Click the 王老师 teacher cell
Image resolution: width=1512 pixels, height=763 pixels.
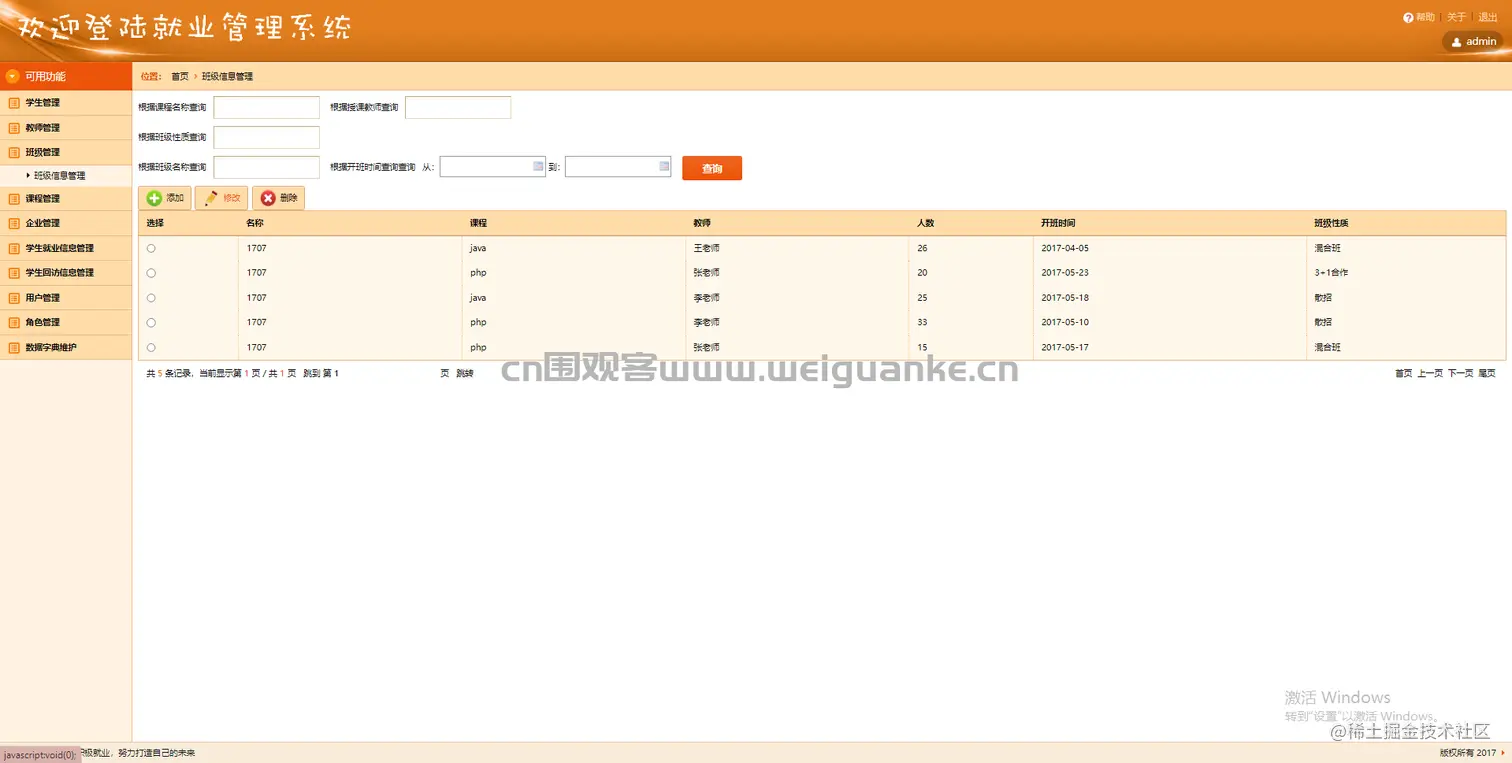tap(706, 248)
